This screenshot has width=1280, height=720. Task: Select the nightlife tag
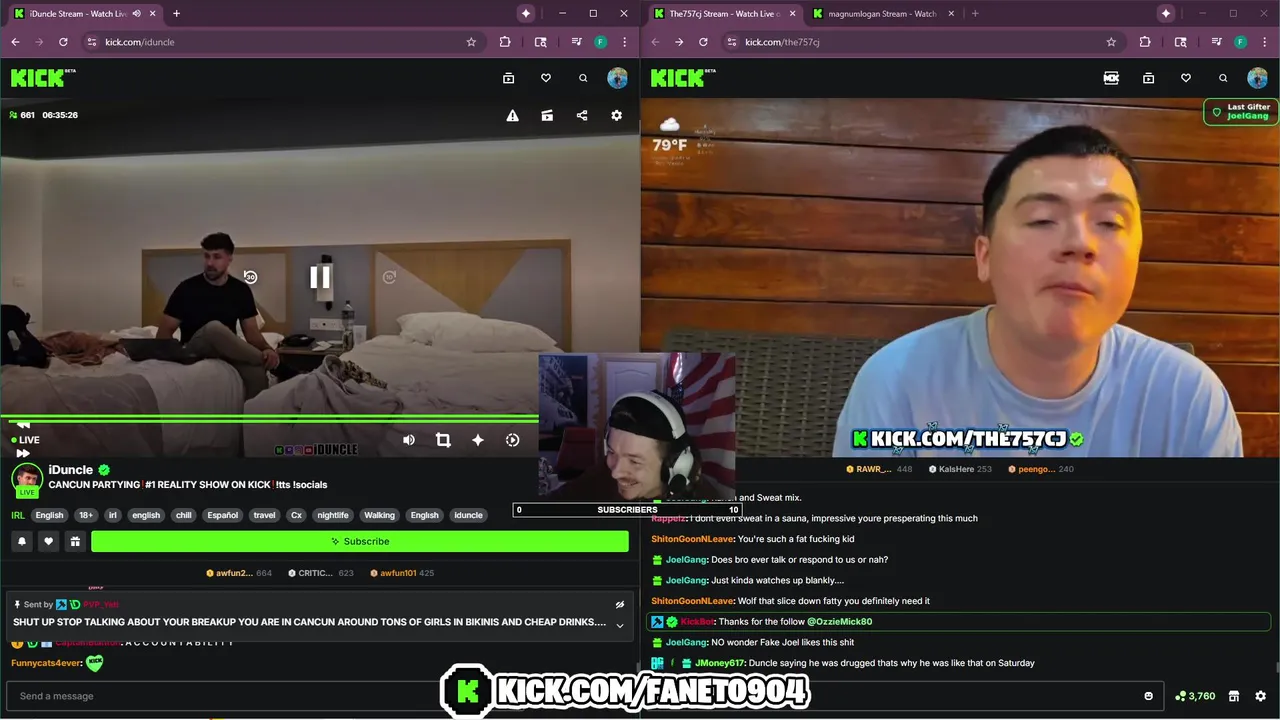[333, 515]
